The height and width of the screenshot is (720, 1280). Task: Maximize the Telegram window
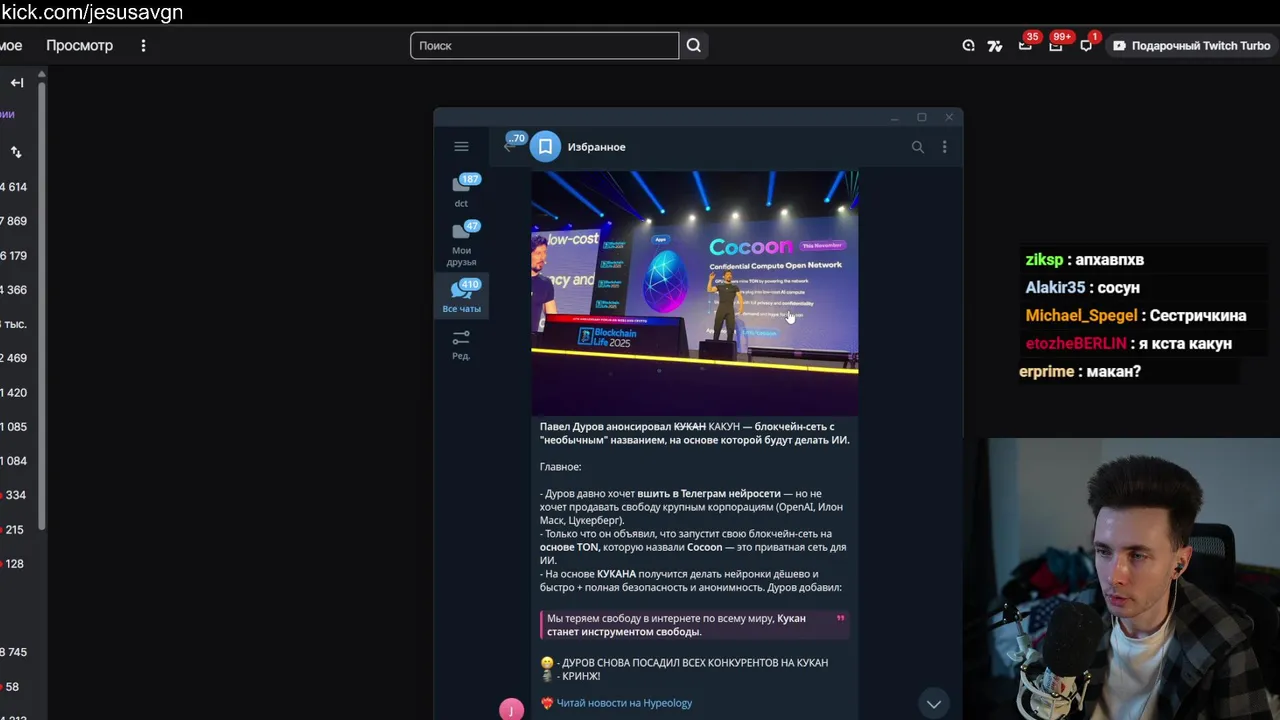922,118
